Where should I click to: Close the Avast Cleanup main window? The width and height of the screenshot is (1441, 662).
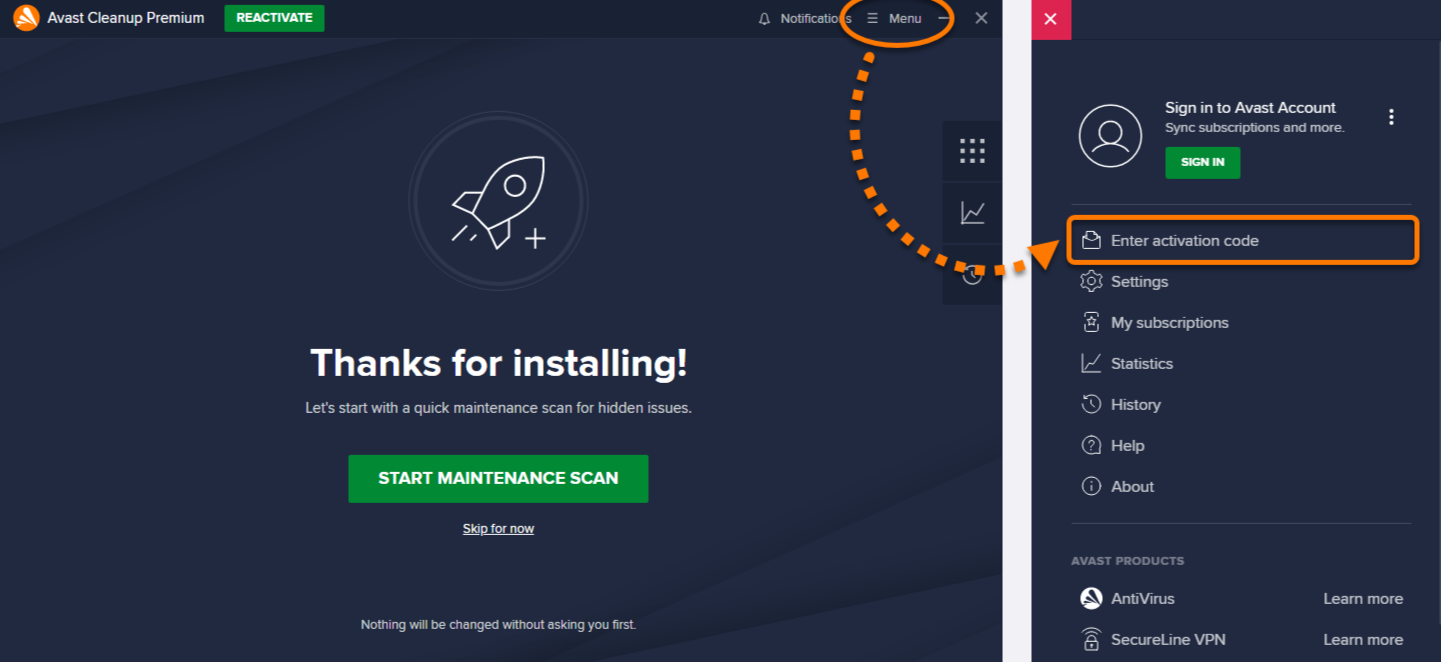pos(982,18)
